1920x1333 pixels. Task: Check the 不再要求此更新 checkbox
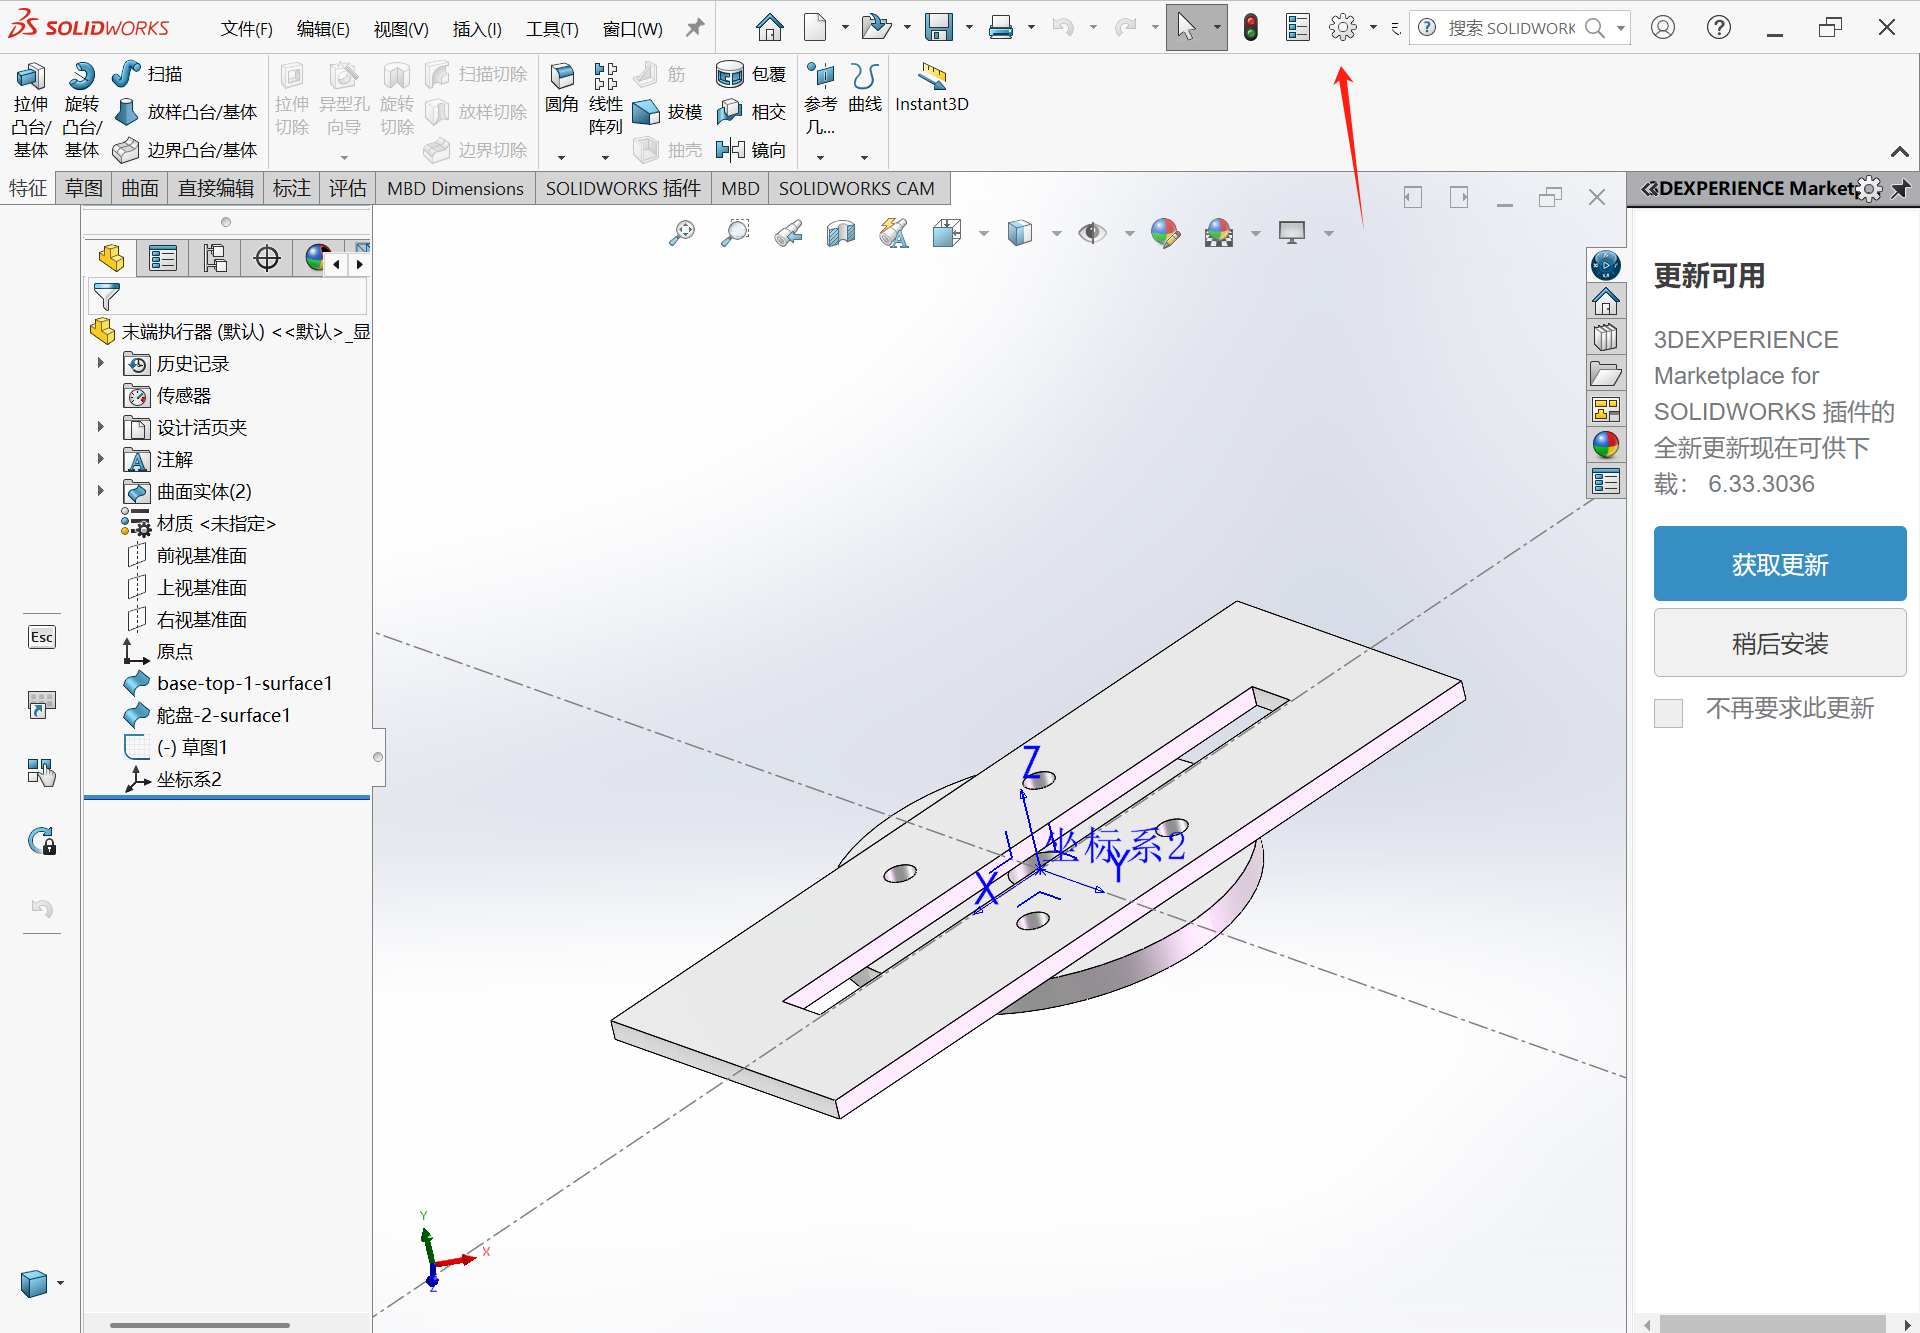tap(1667, 712)
